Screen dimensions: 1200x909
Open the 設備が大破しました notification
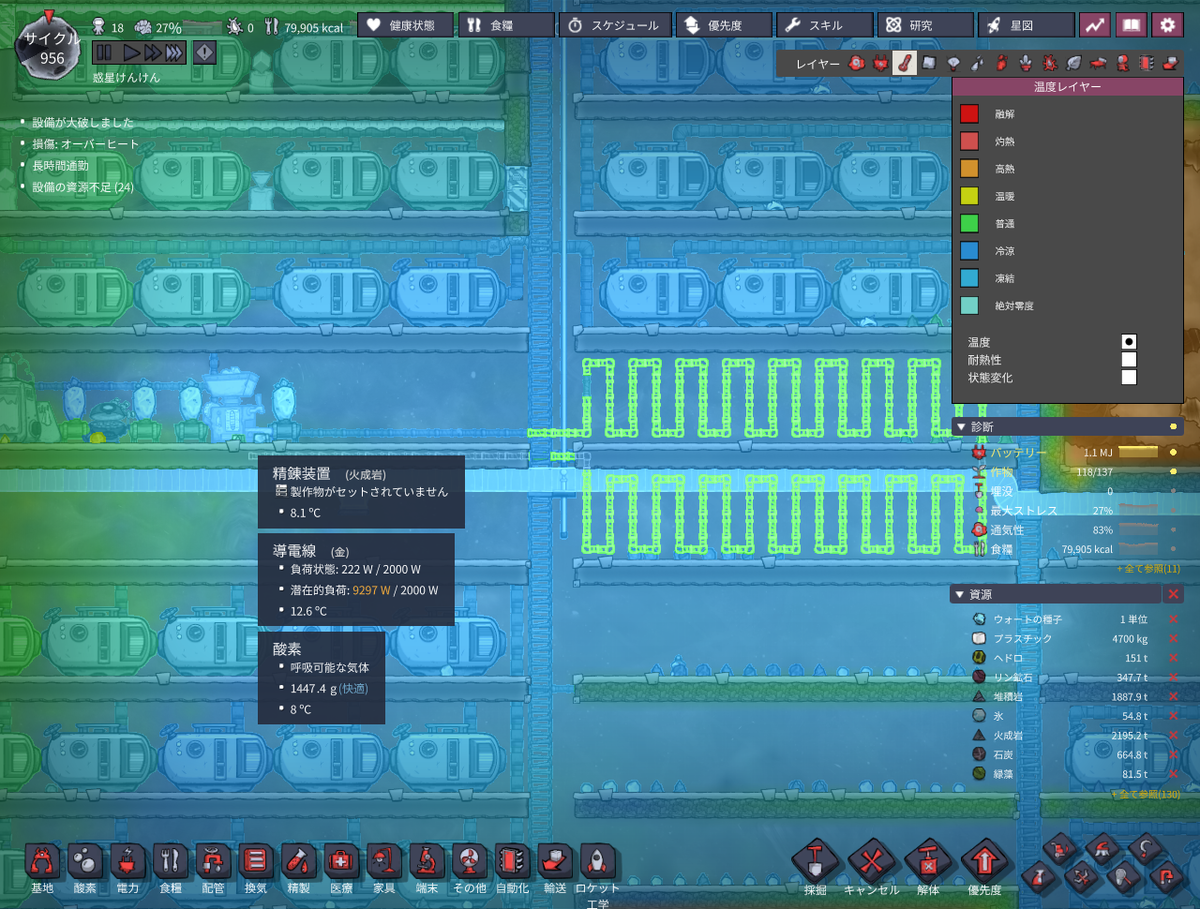82,123
